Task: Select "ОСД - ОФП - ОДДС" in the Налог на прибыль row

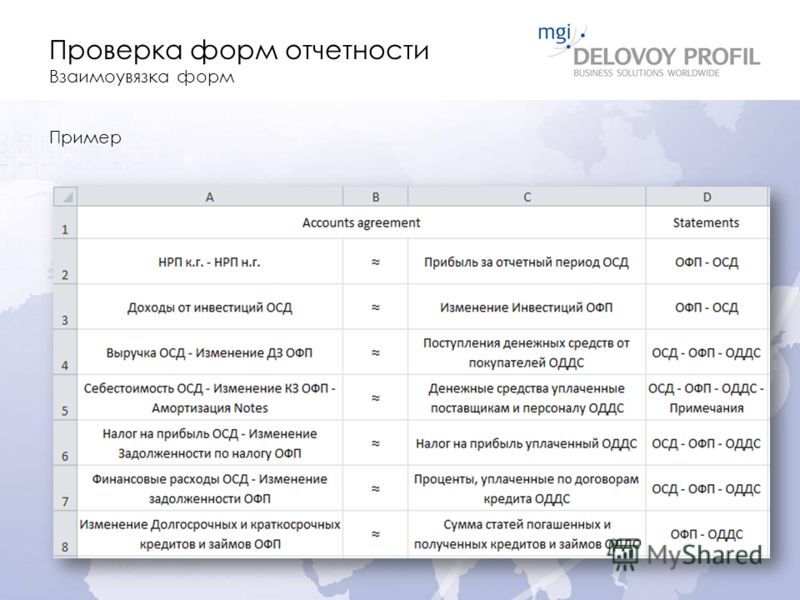Action: tap(707, 443)
